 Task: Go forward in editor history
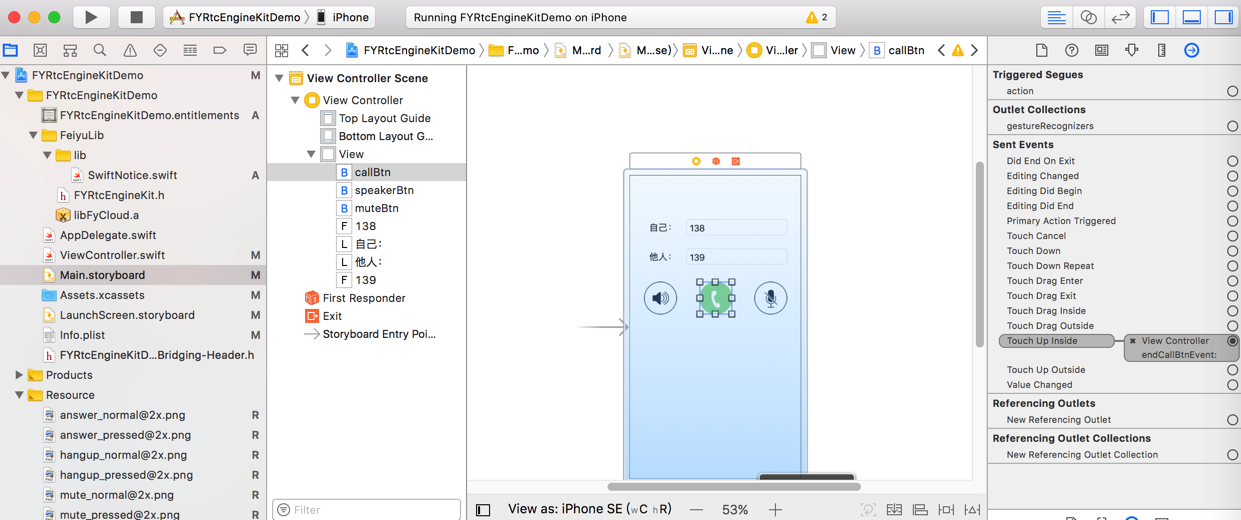327,50
